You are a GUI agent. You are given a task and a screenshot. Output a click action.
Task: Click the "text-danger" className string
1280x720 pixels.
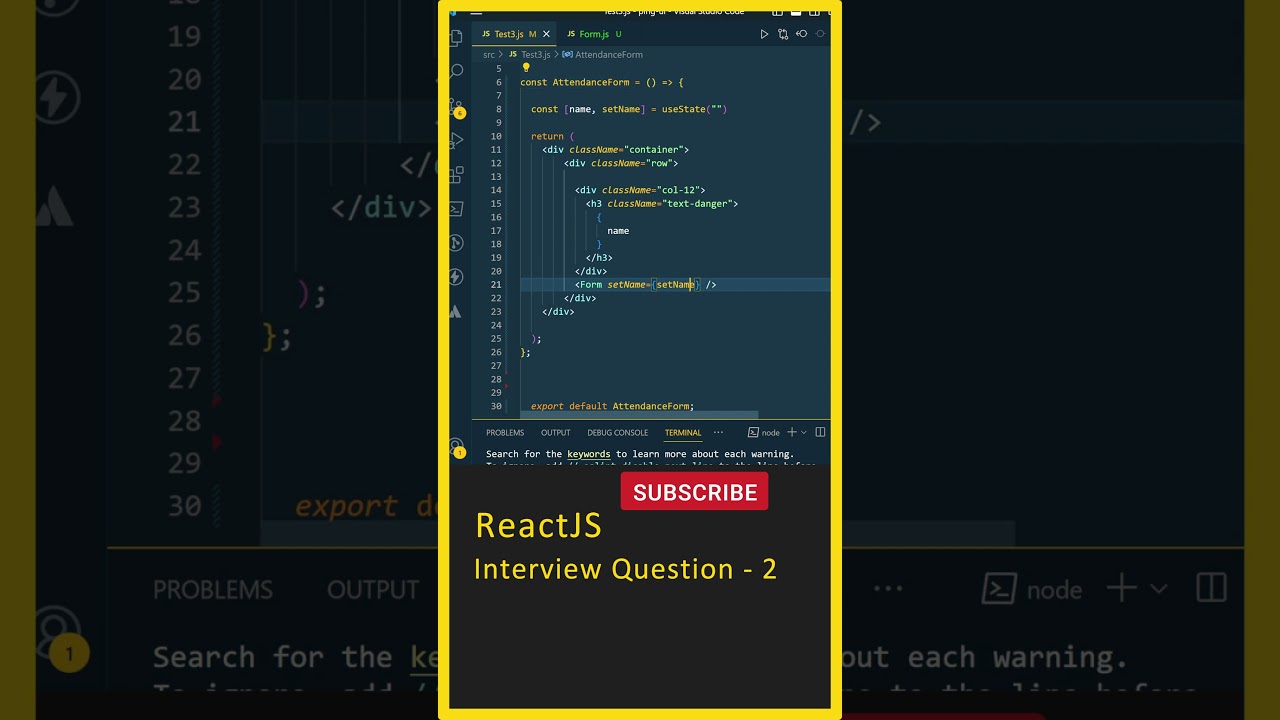point(699,204)
